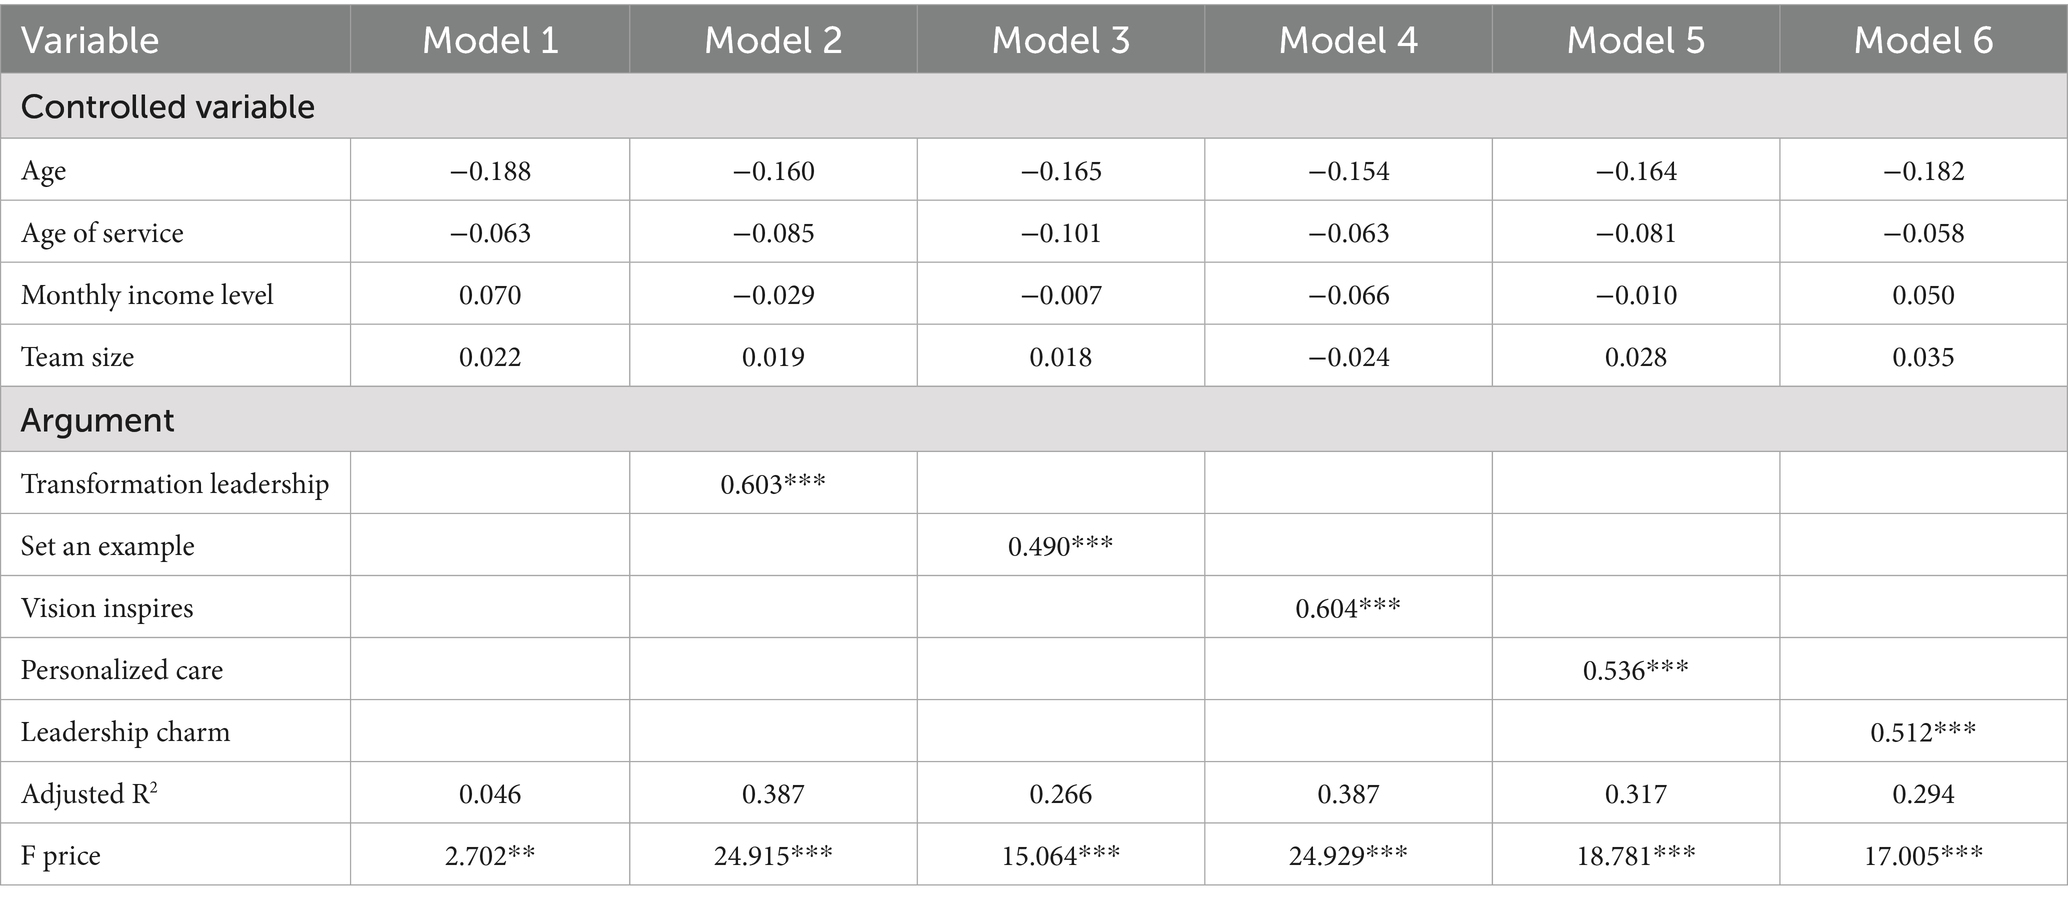Select the Monthly income level label

(x=147, y=295)
